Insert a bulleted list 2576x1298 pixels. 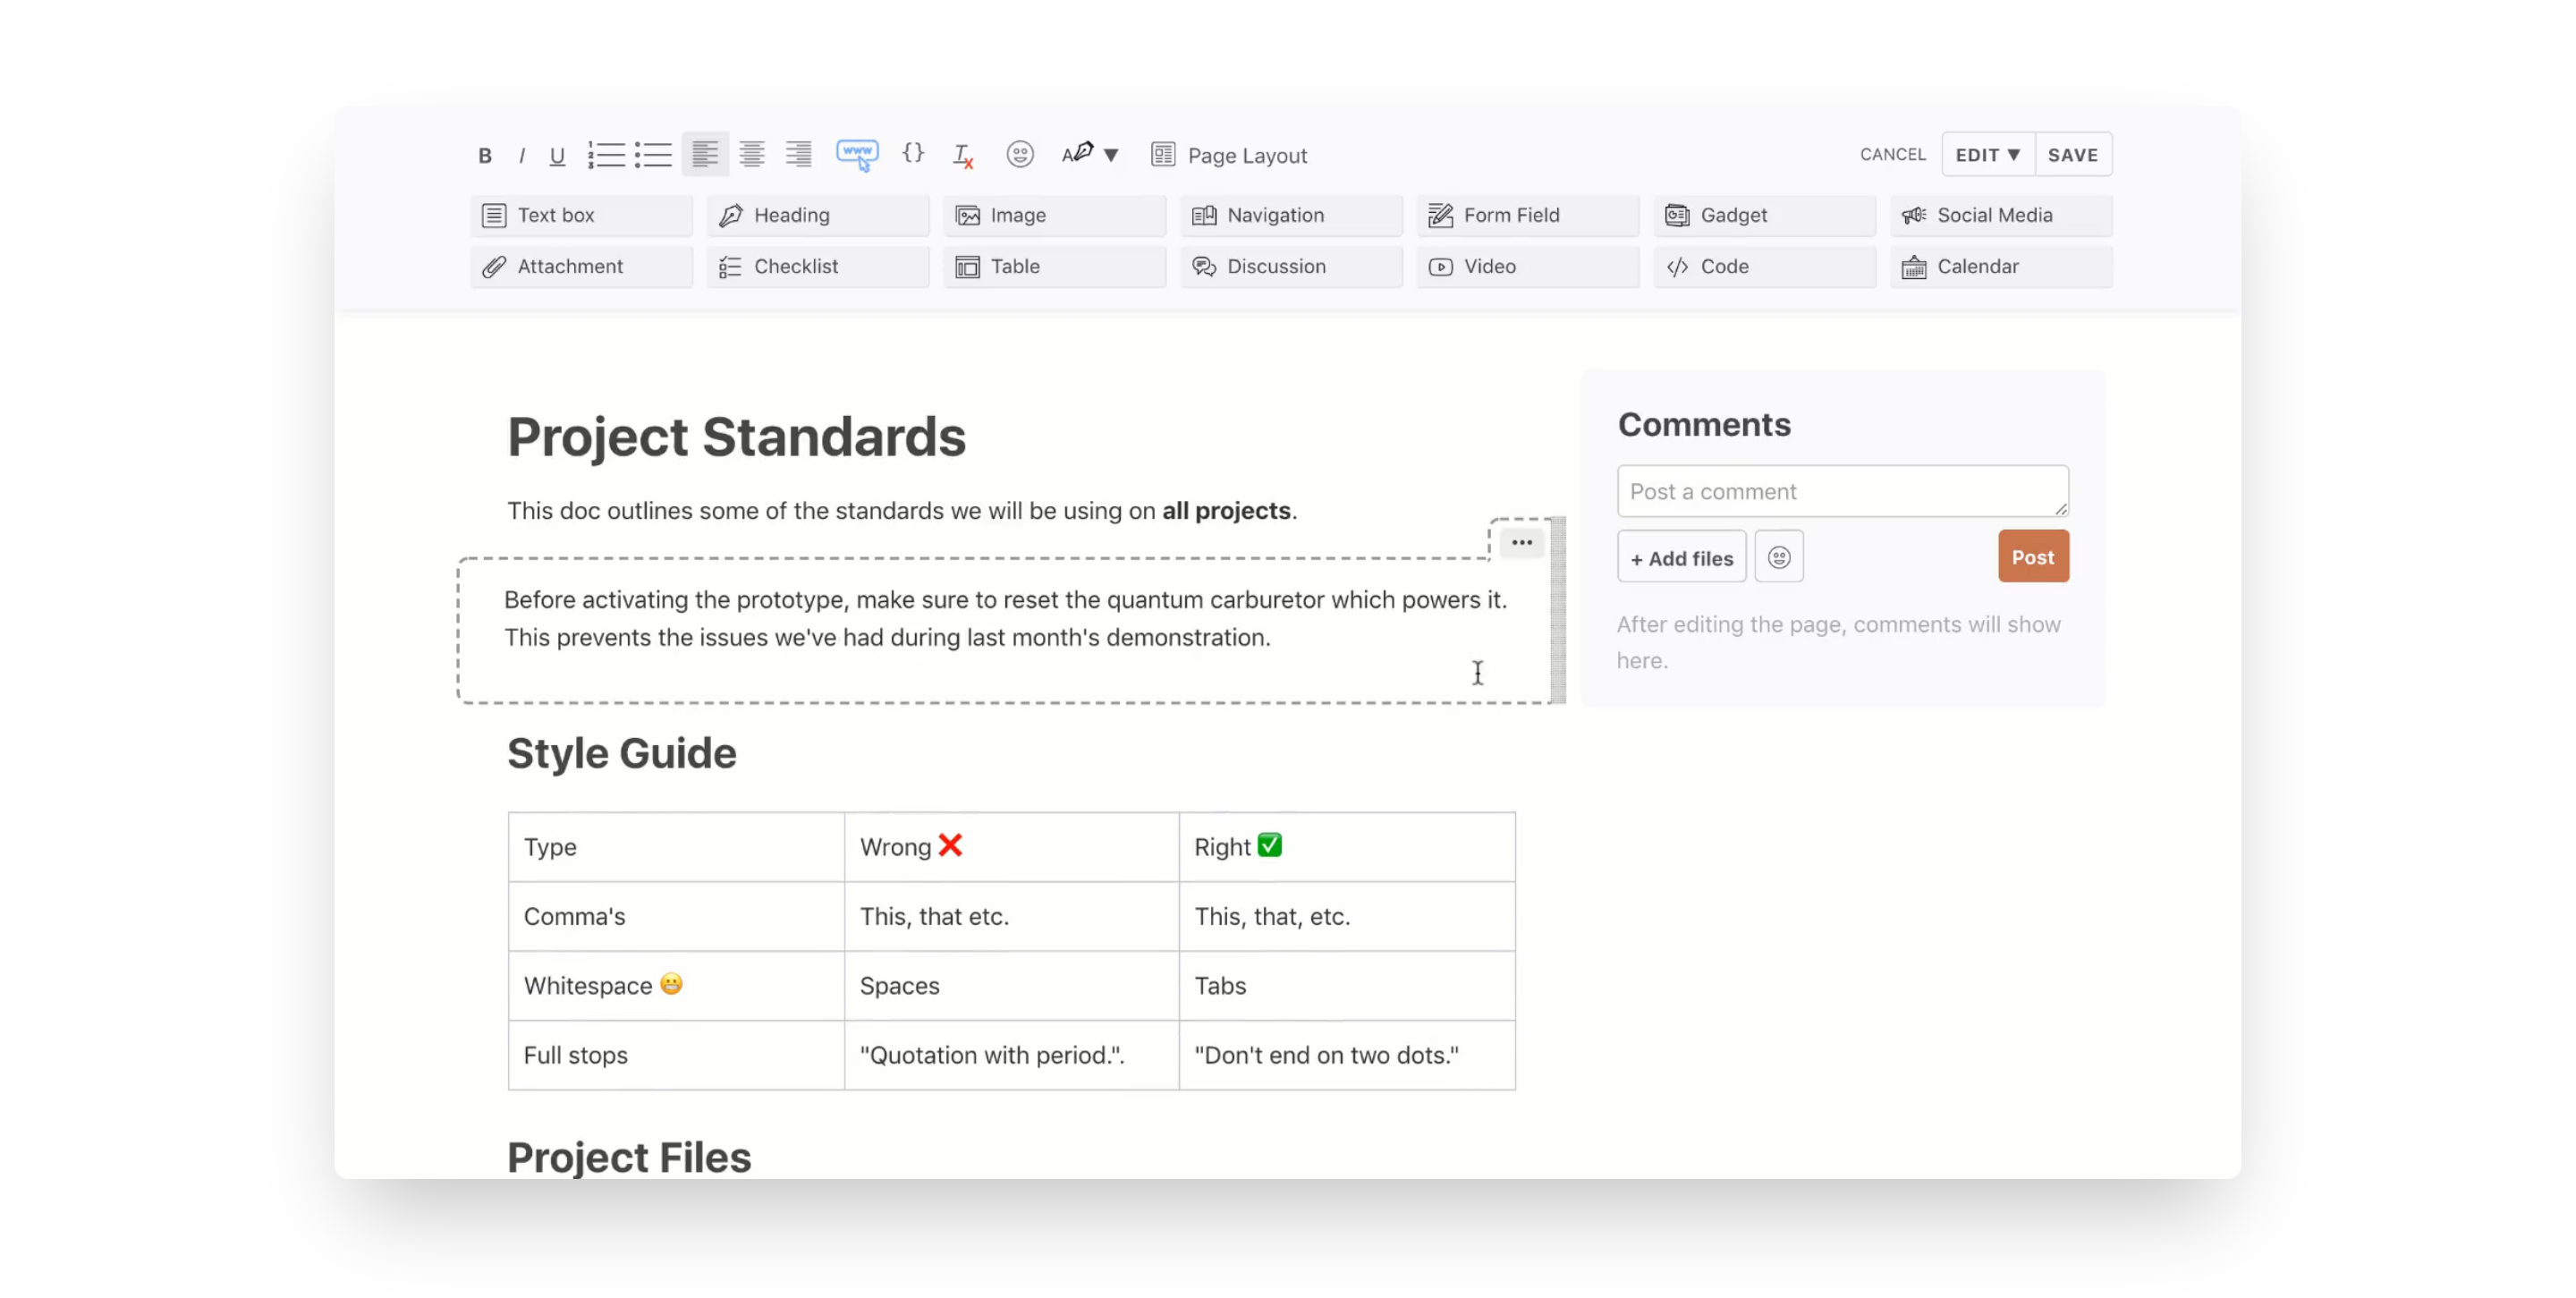click(x=653, y=155)
